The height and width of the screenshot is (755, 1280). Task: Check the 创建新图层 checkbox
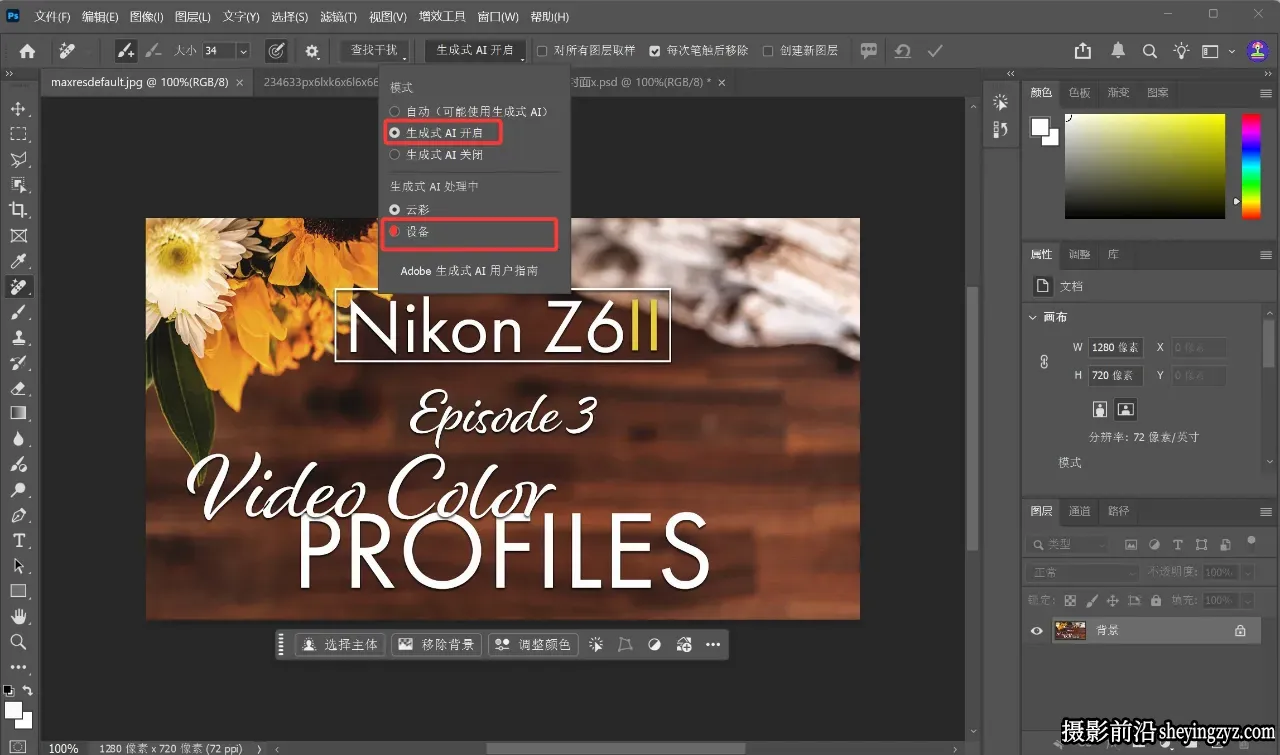[x=768, y=51]
